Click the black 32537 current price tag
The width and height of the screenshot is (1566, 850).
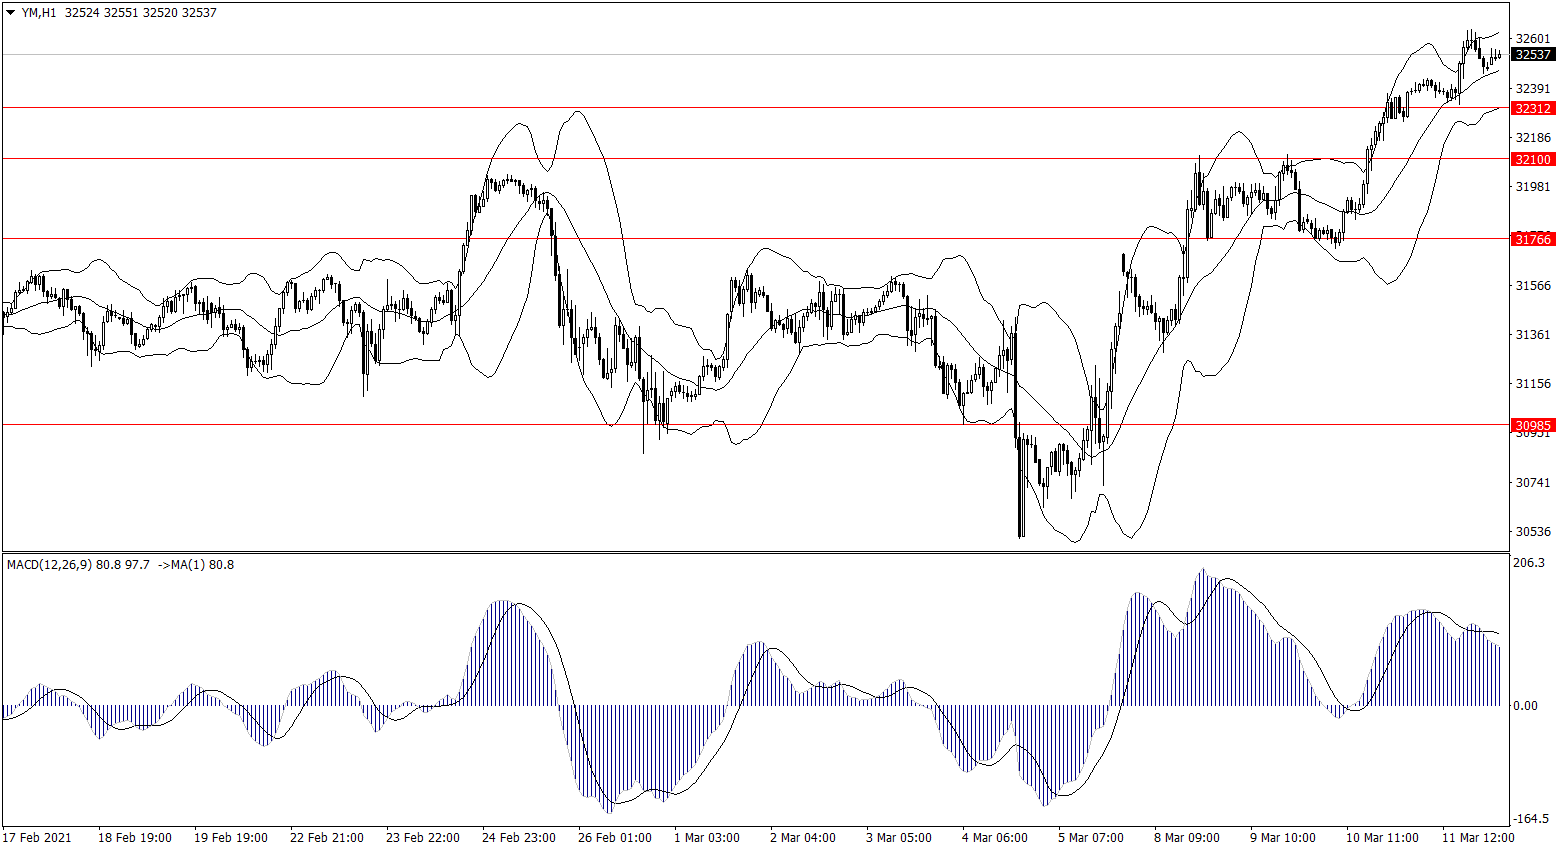1533,55
